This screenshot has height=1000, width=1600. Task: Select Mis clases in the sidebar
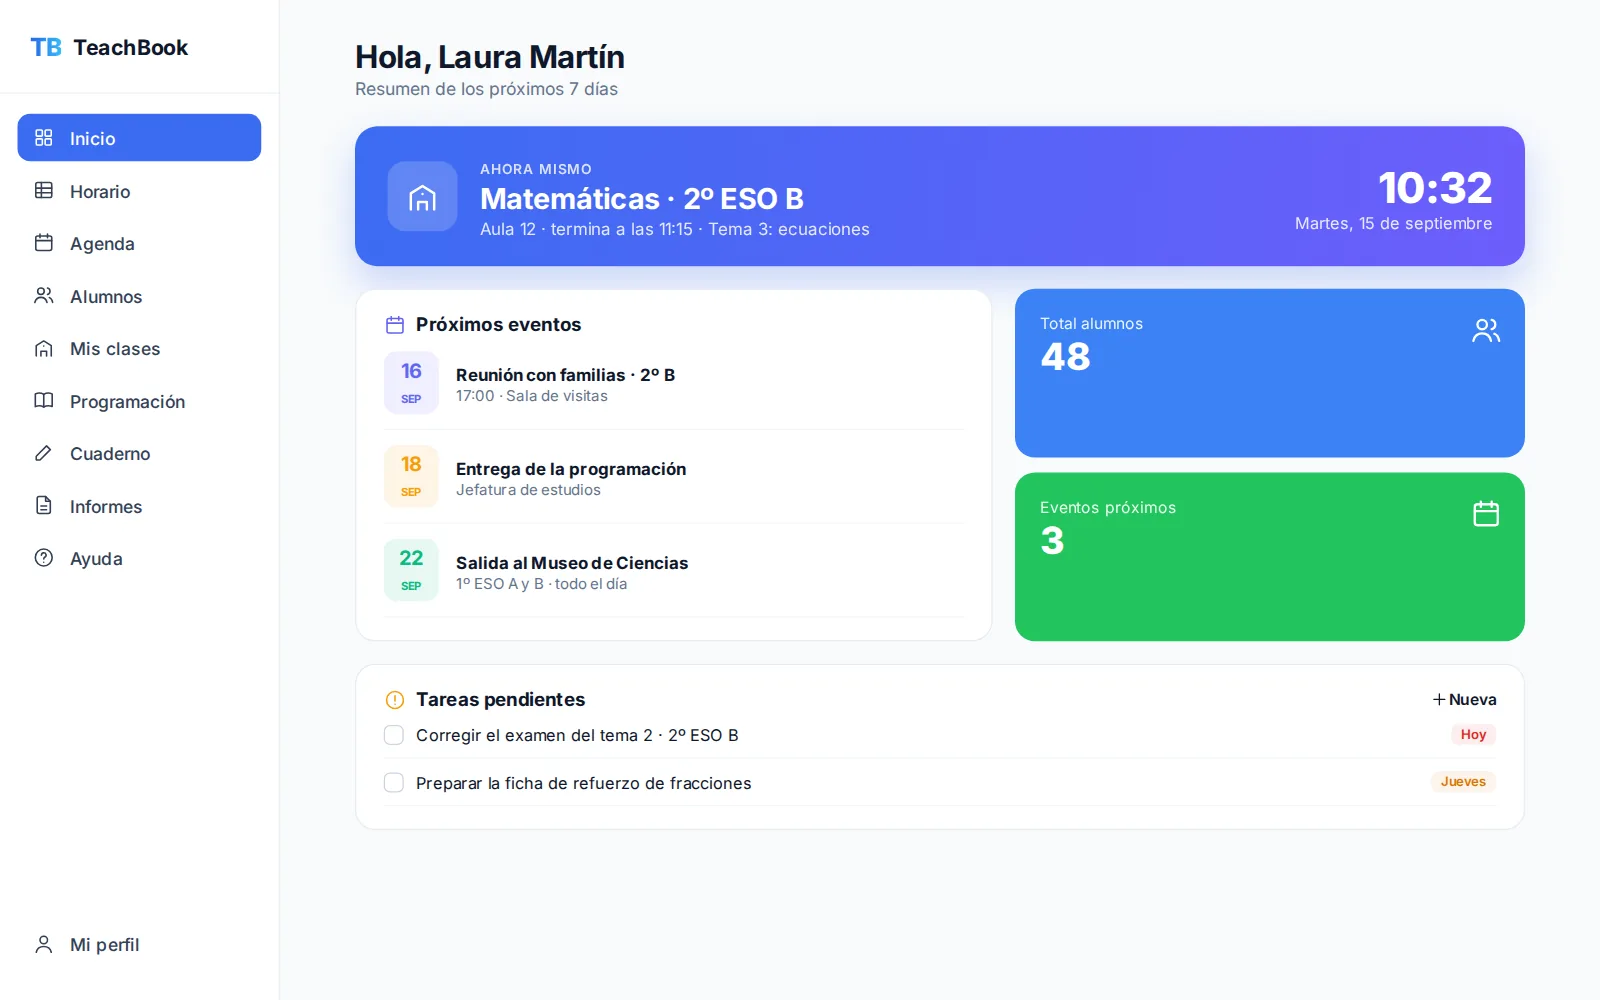(x=139, y=348)
